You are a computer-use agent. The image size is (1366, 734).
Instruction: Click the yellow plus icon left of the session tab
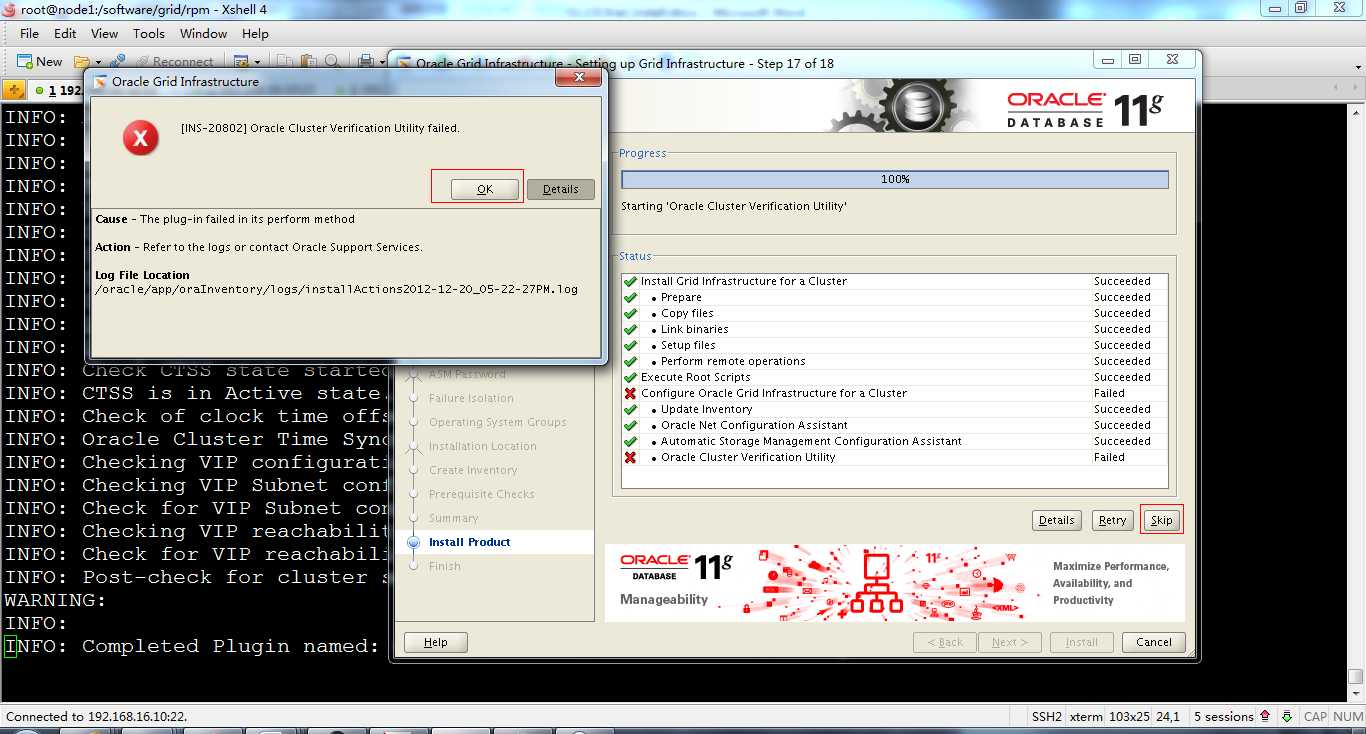click(14, 90)
